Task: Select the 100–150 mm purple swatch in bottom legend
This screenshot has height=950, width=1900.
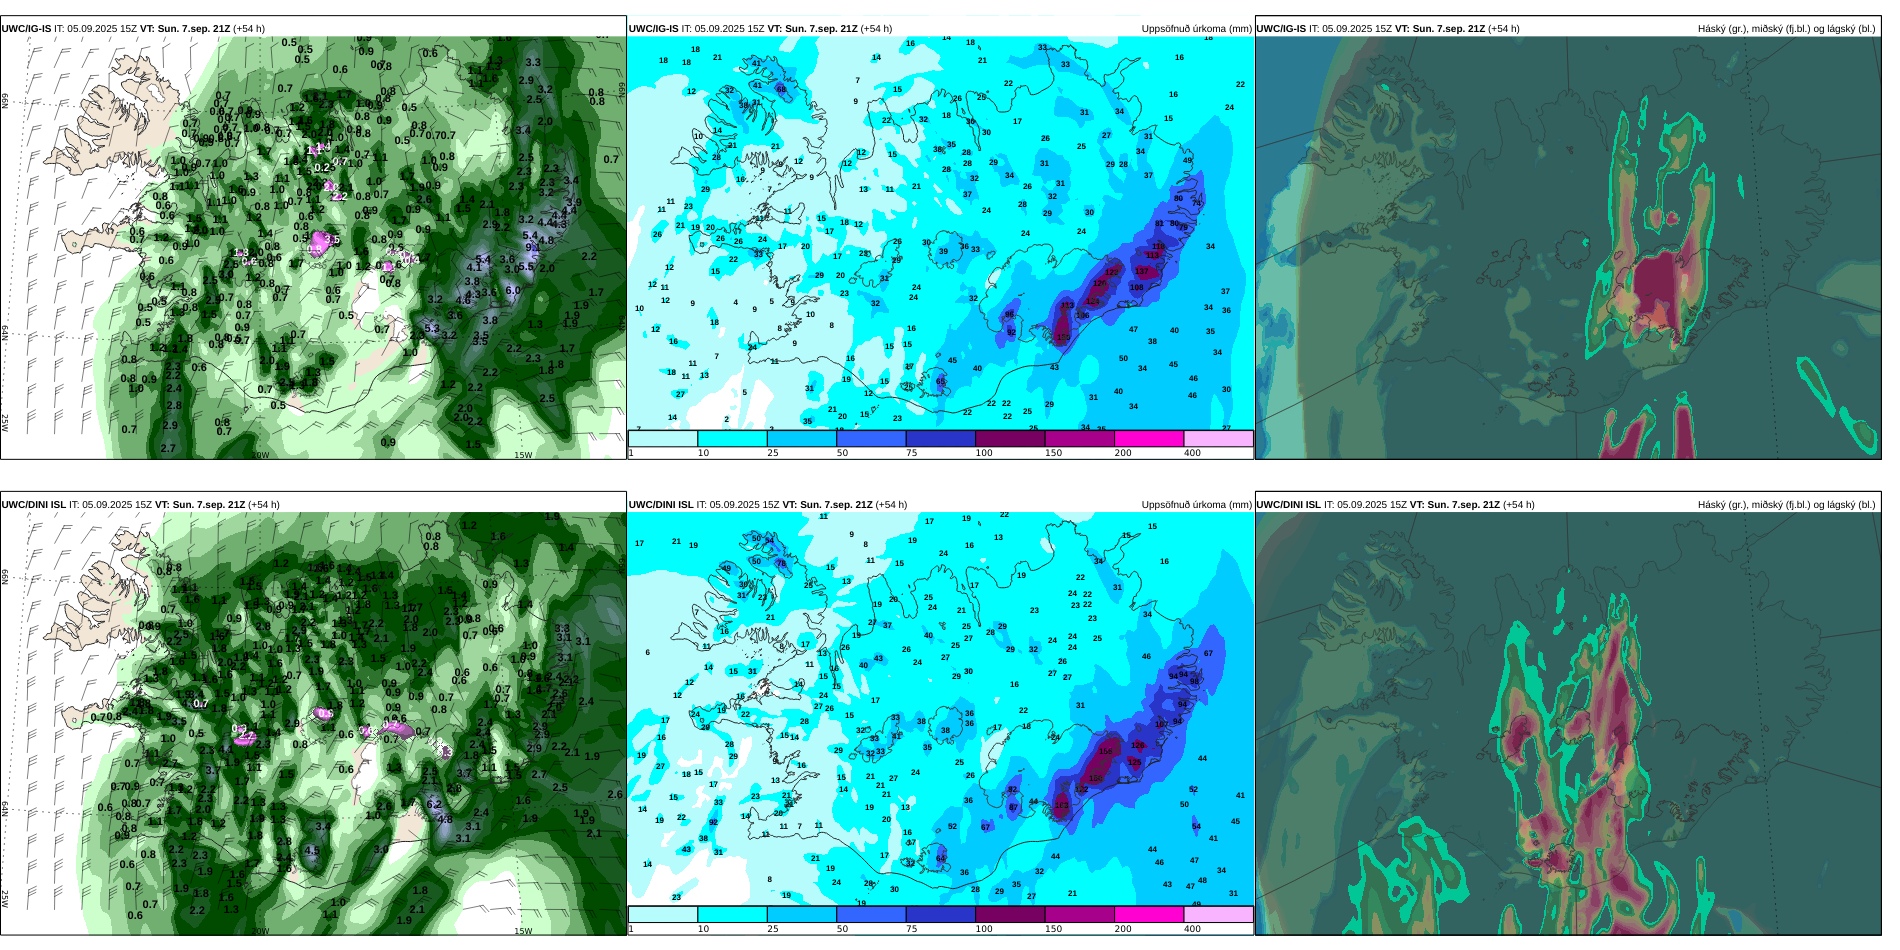Action: (1010, 915)
